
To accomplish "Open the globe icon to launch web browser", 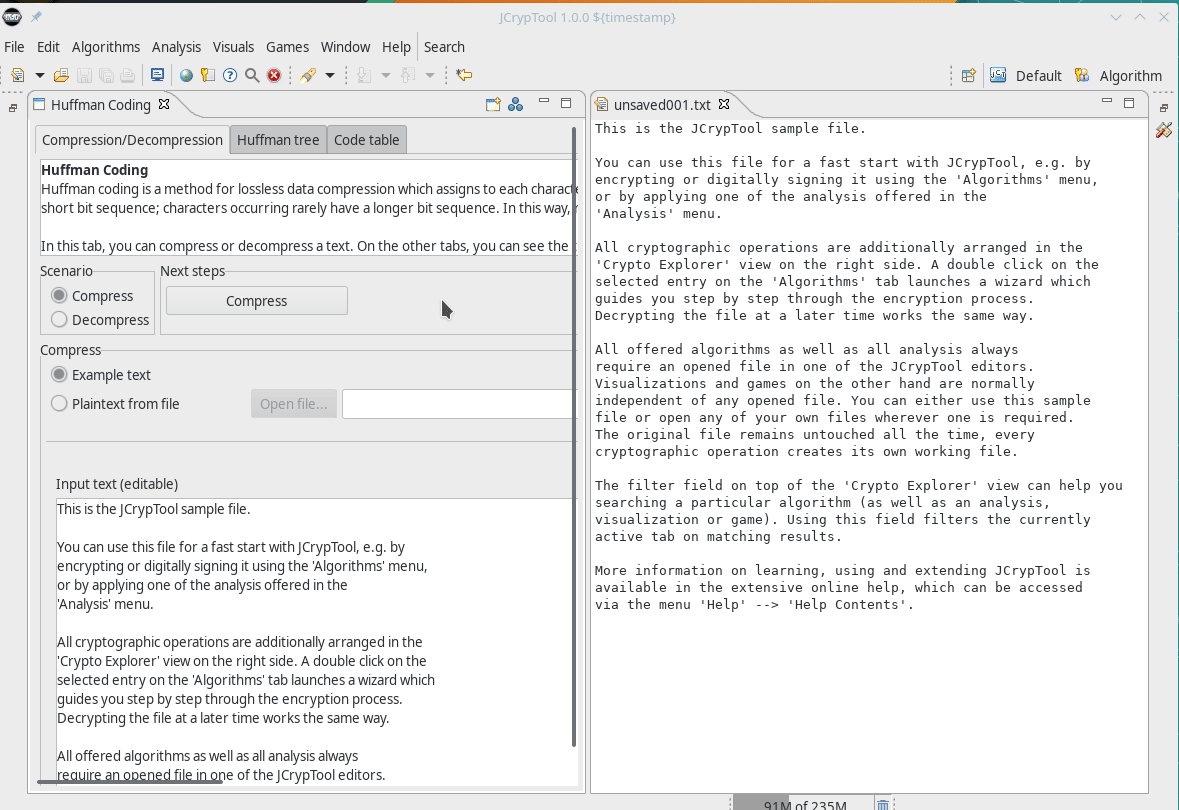I will [184, 75].
